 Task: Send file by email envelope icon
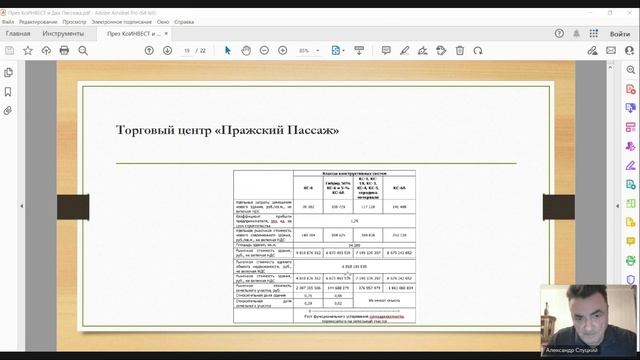point(611,51)
